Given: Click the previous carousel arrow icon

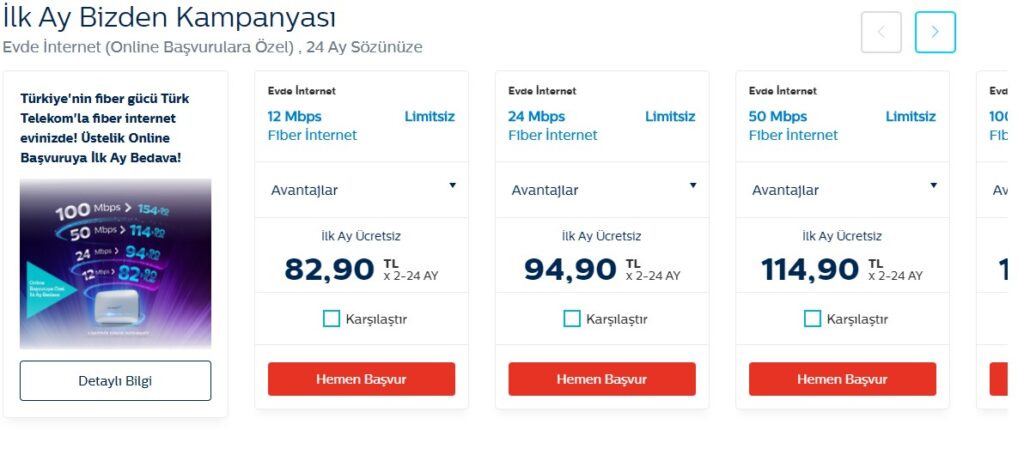Looking at the screenshot, I should pyautogui.click(x=881, y=32).
